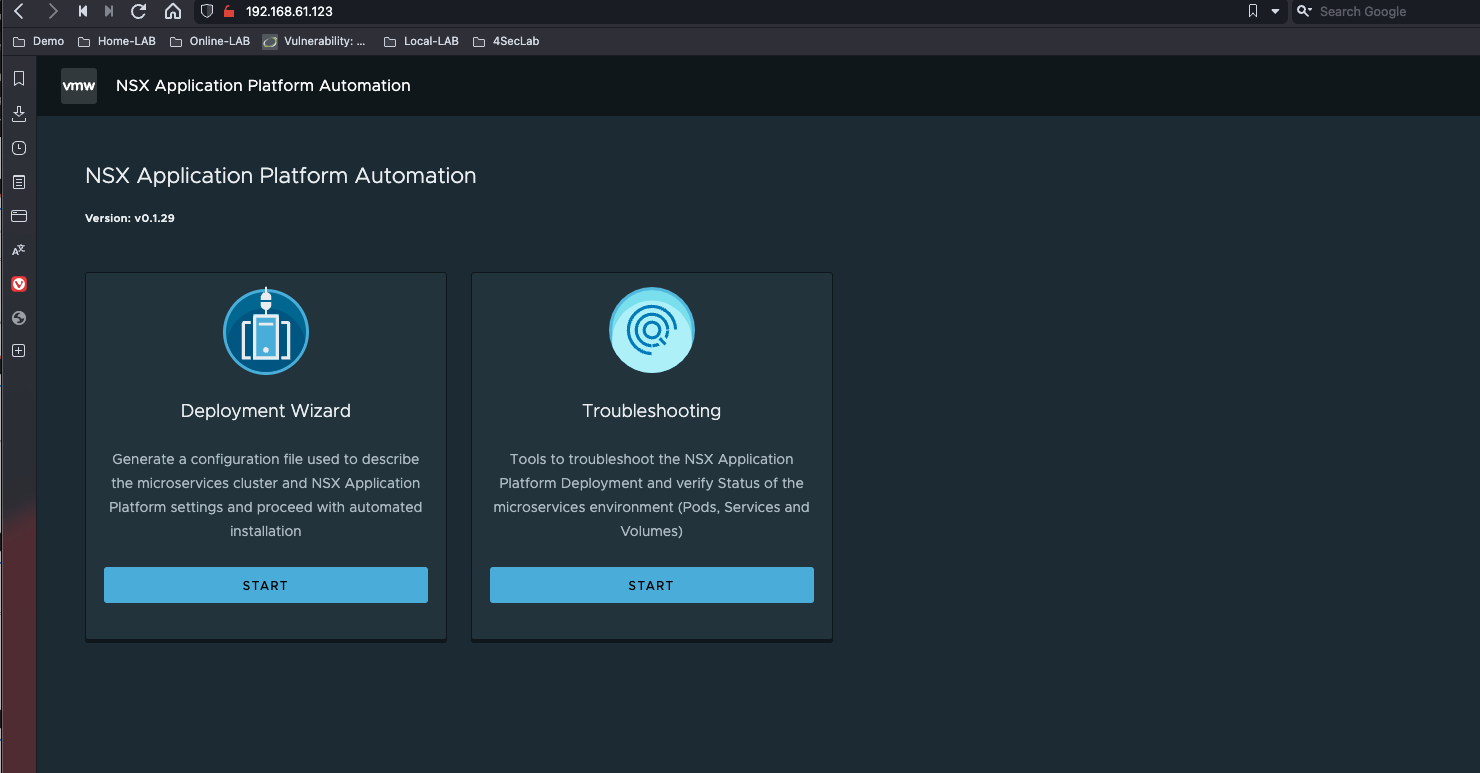Bookmark this page via address bar icon

tap(1253, 12)
